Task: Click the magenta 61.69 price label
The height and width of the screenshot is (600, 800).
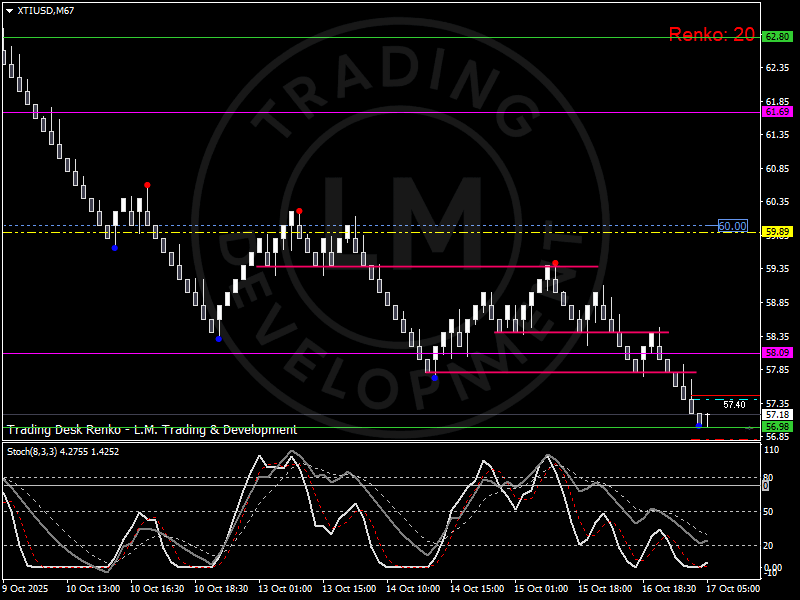Action: tap(777, 112)
